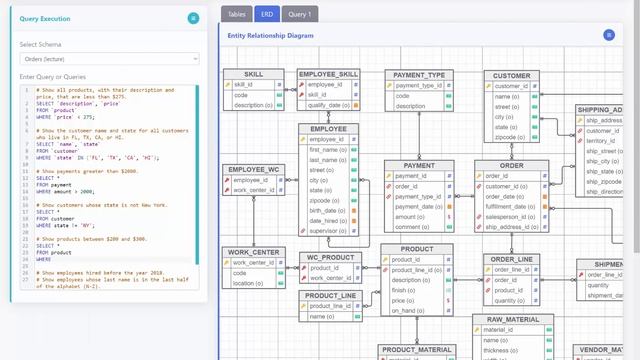Switch to the ERD tab
Image resolution: width=640 pixels, height=360 pixels.
tap(267, 14)
